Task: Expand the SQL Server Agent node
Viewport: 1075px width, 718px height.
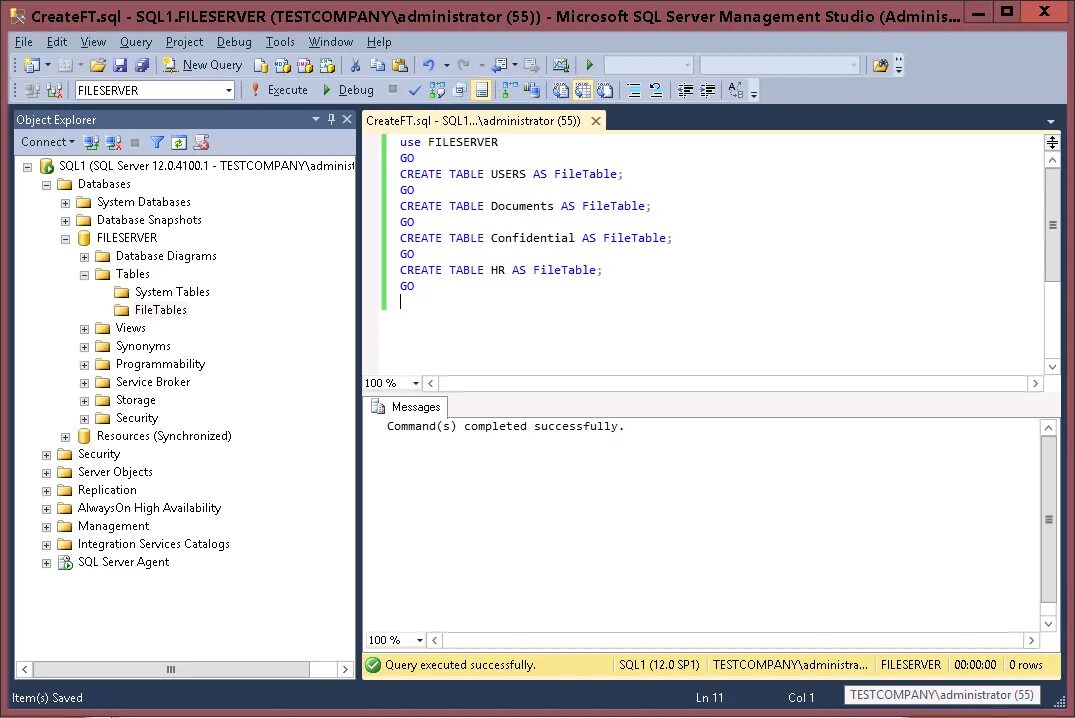Action: click(x=46, y=564)
